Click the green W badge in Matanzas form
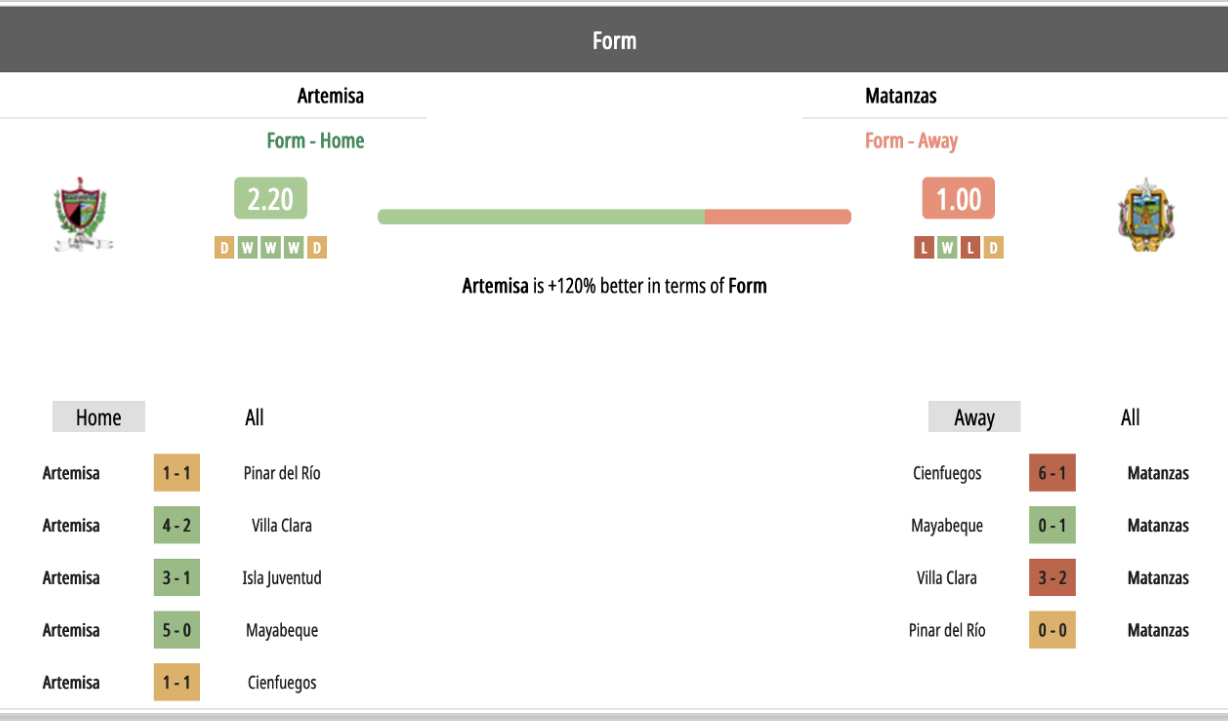 coord(947,248)
